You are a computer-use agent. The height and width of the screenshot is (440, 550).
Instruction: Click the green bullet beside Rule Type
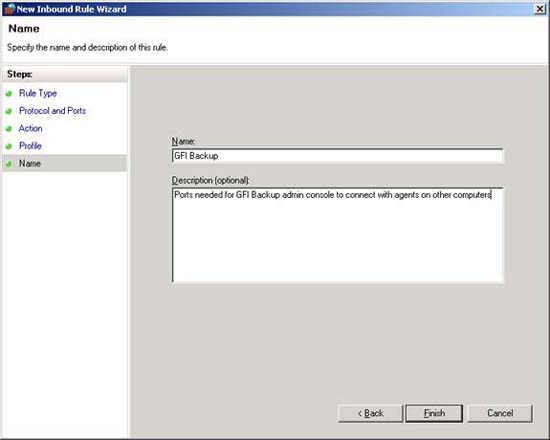tap(9, 94)
